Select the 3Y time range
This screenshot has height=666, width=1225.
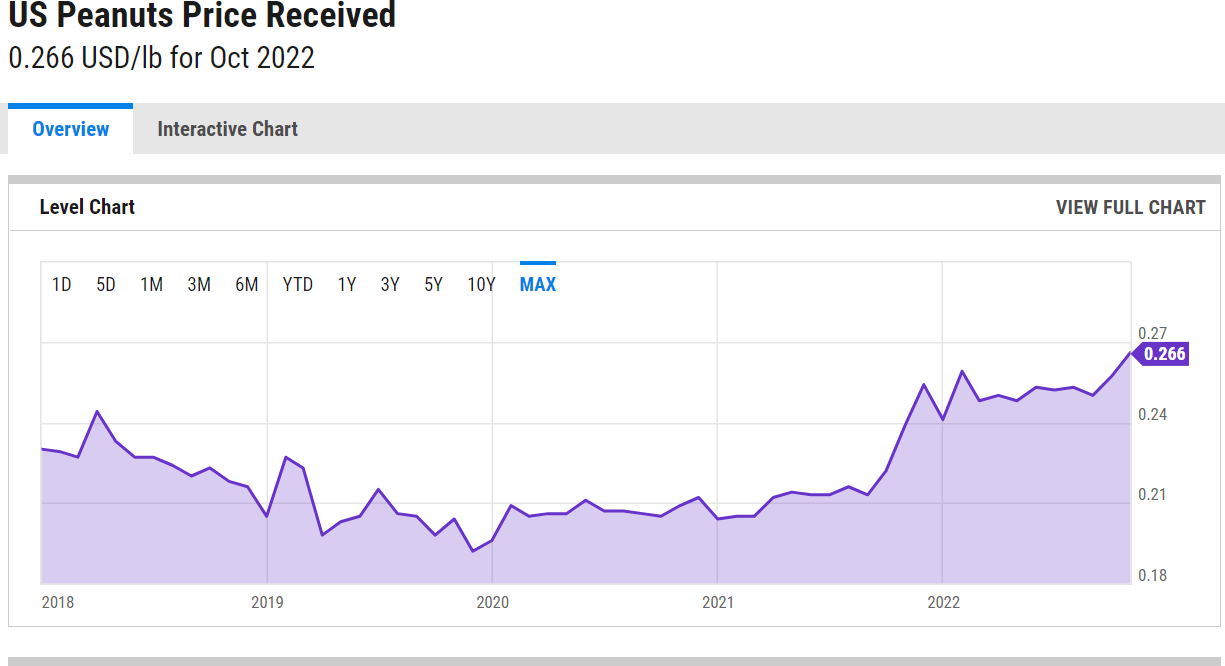390,284
